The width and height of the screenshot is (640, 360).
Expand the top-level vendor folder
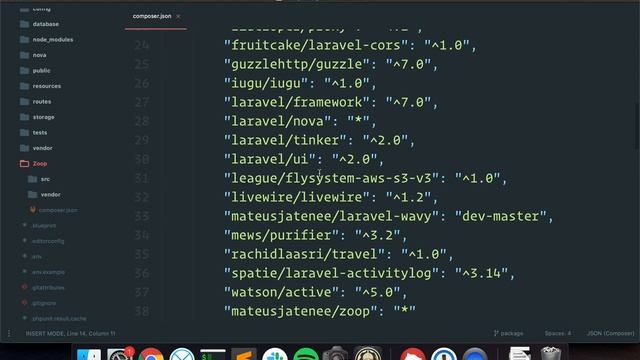point(42,148)
